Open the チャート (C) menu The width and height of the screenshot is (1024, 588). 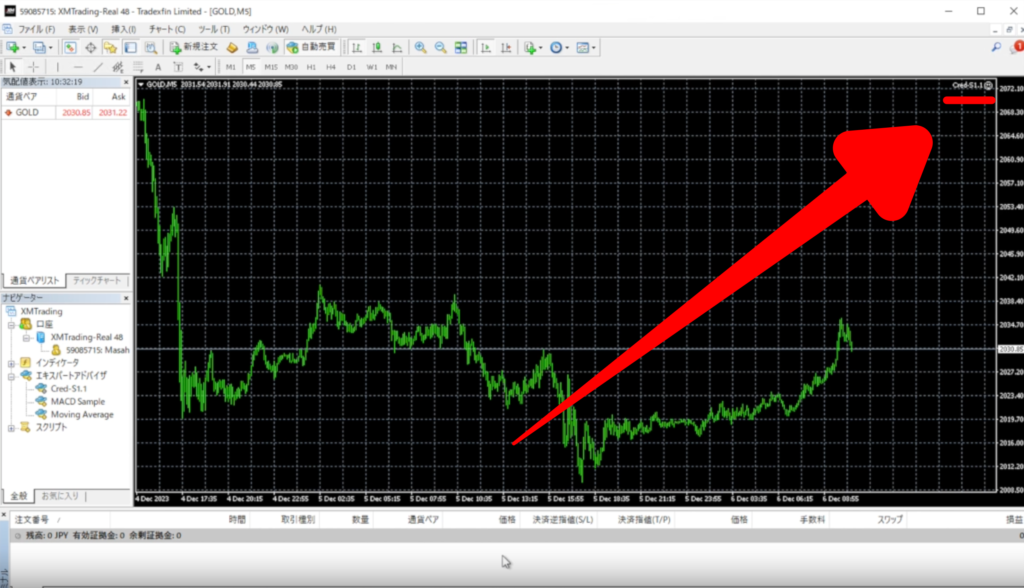point(160,29)
